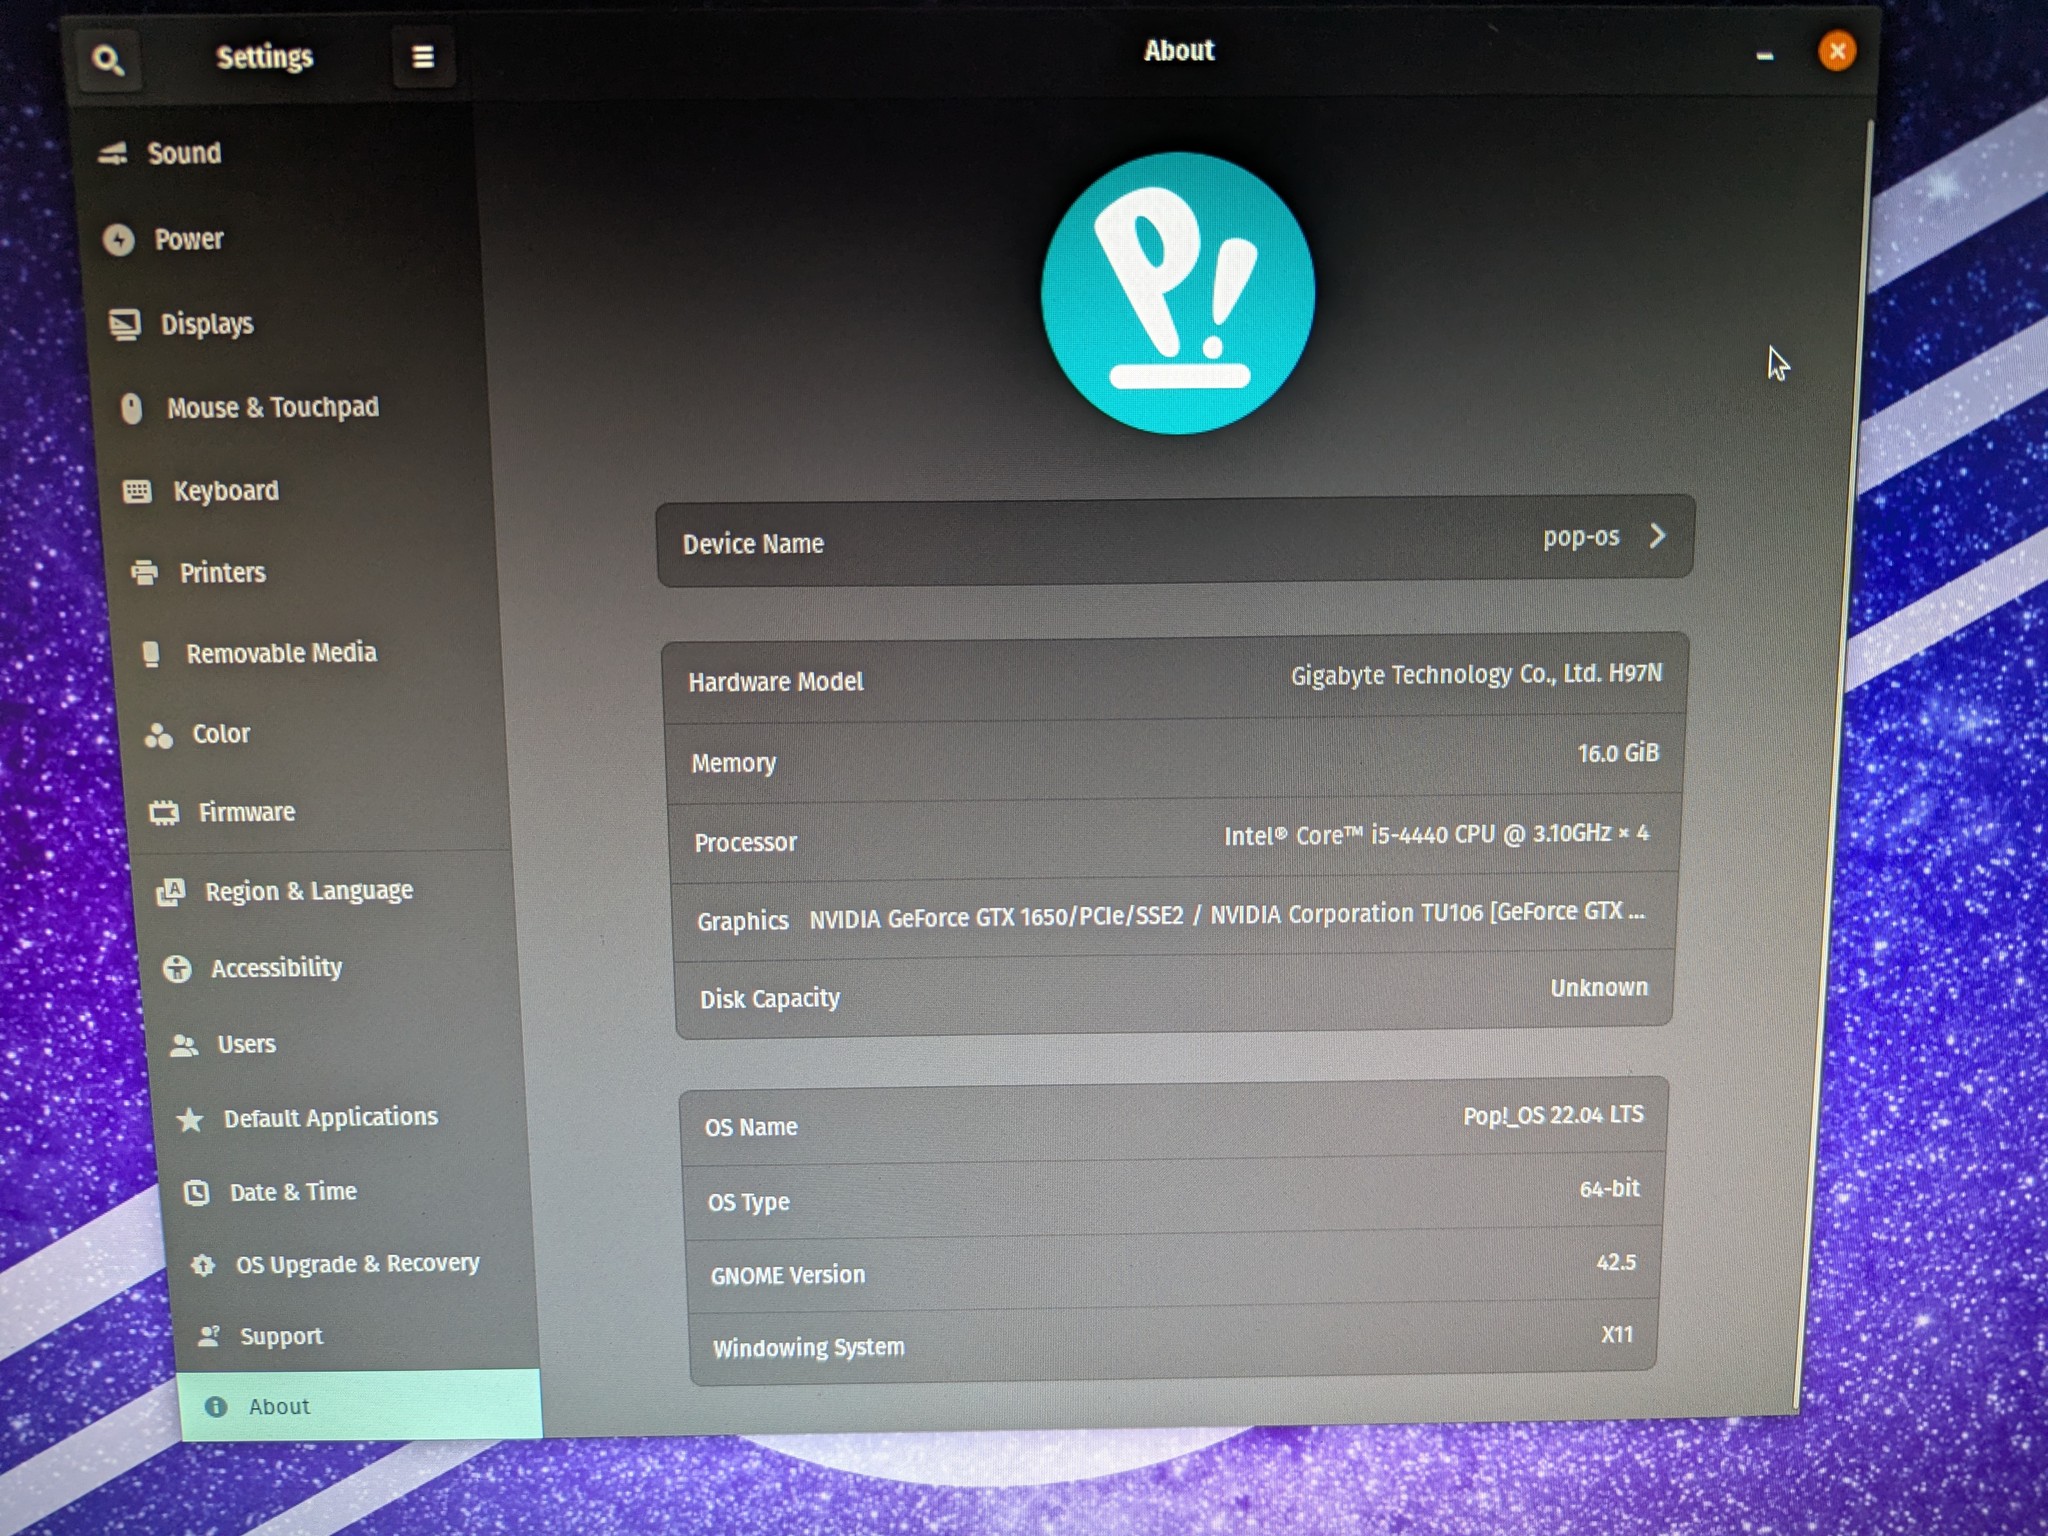Click the 64-bit OS Type value

1609,1189
